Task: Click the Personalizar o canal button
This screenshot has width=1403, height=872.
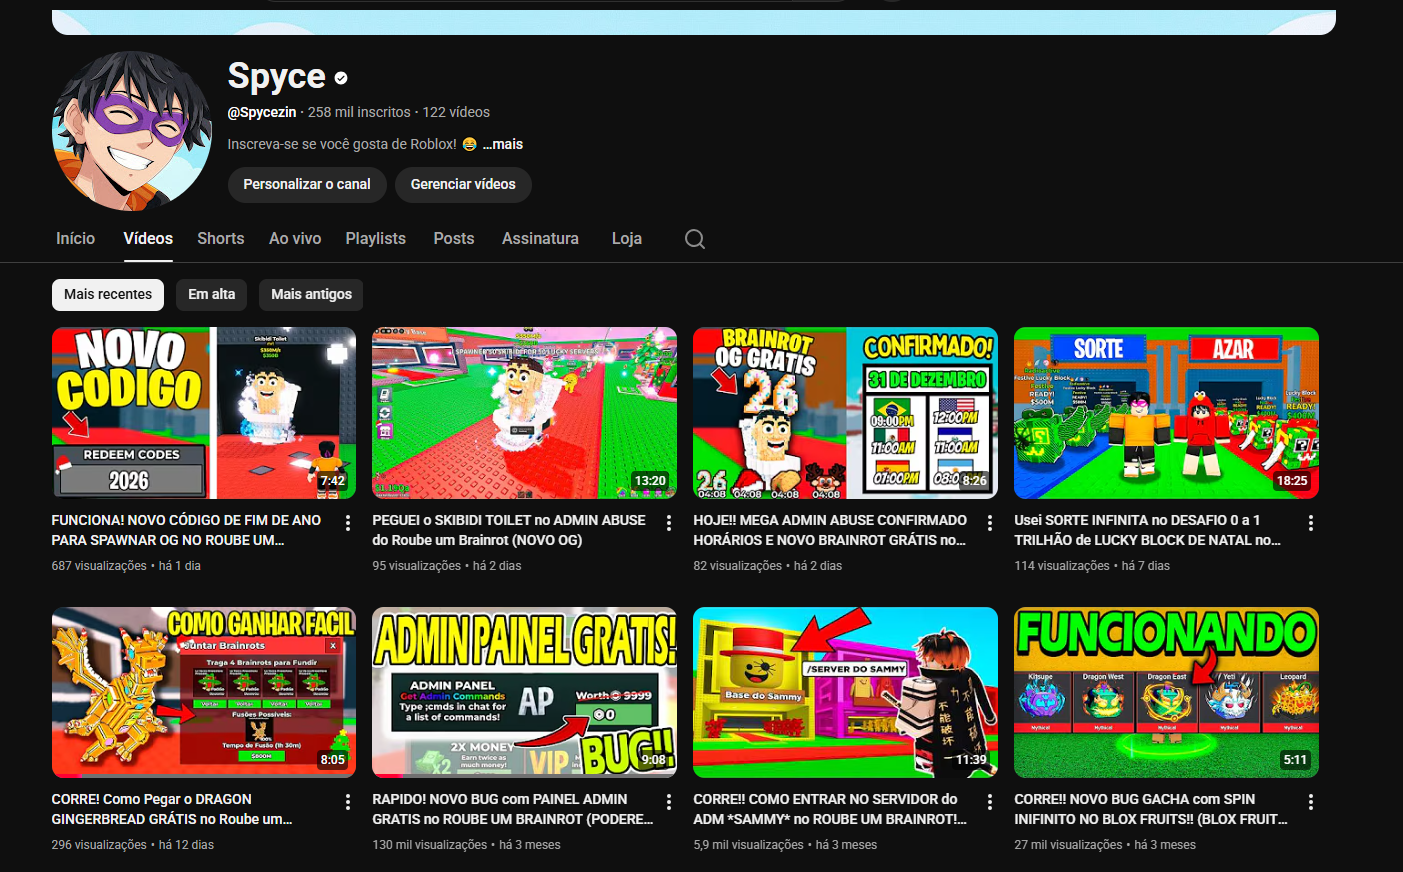Action: pyautogui.click(x=306, y=184)
